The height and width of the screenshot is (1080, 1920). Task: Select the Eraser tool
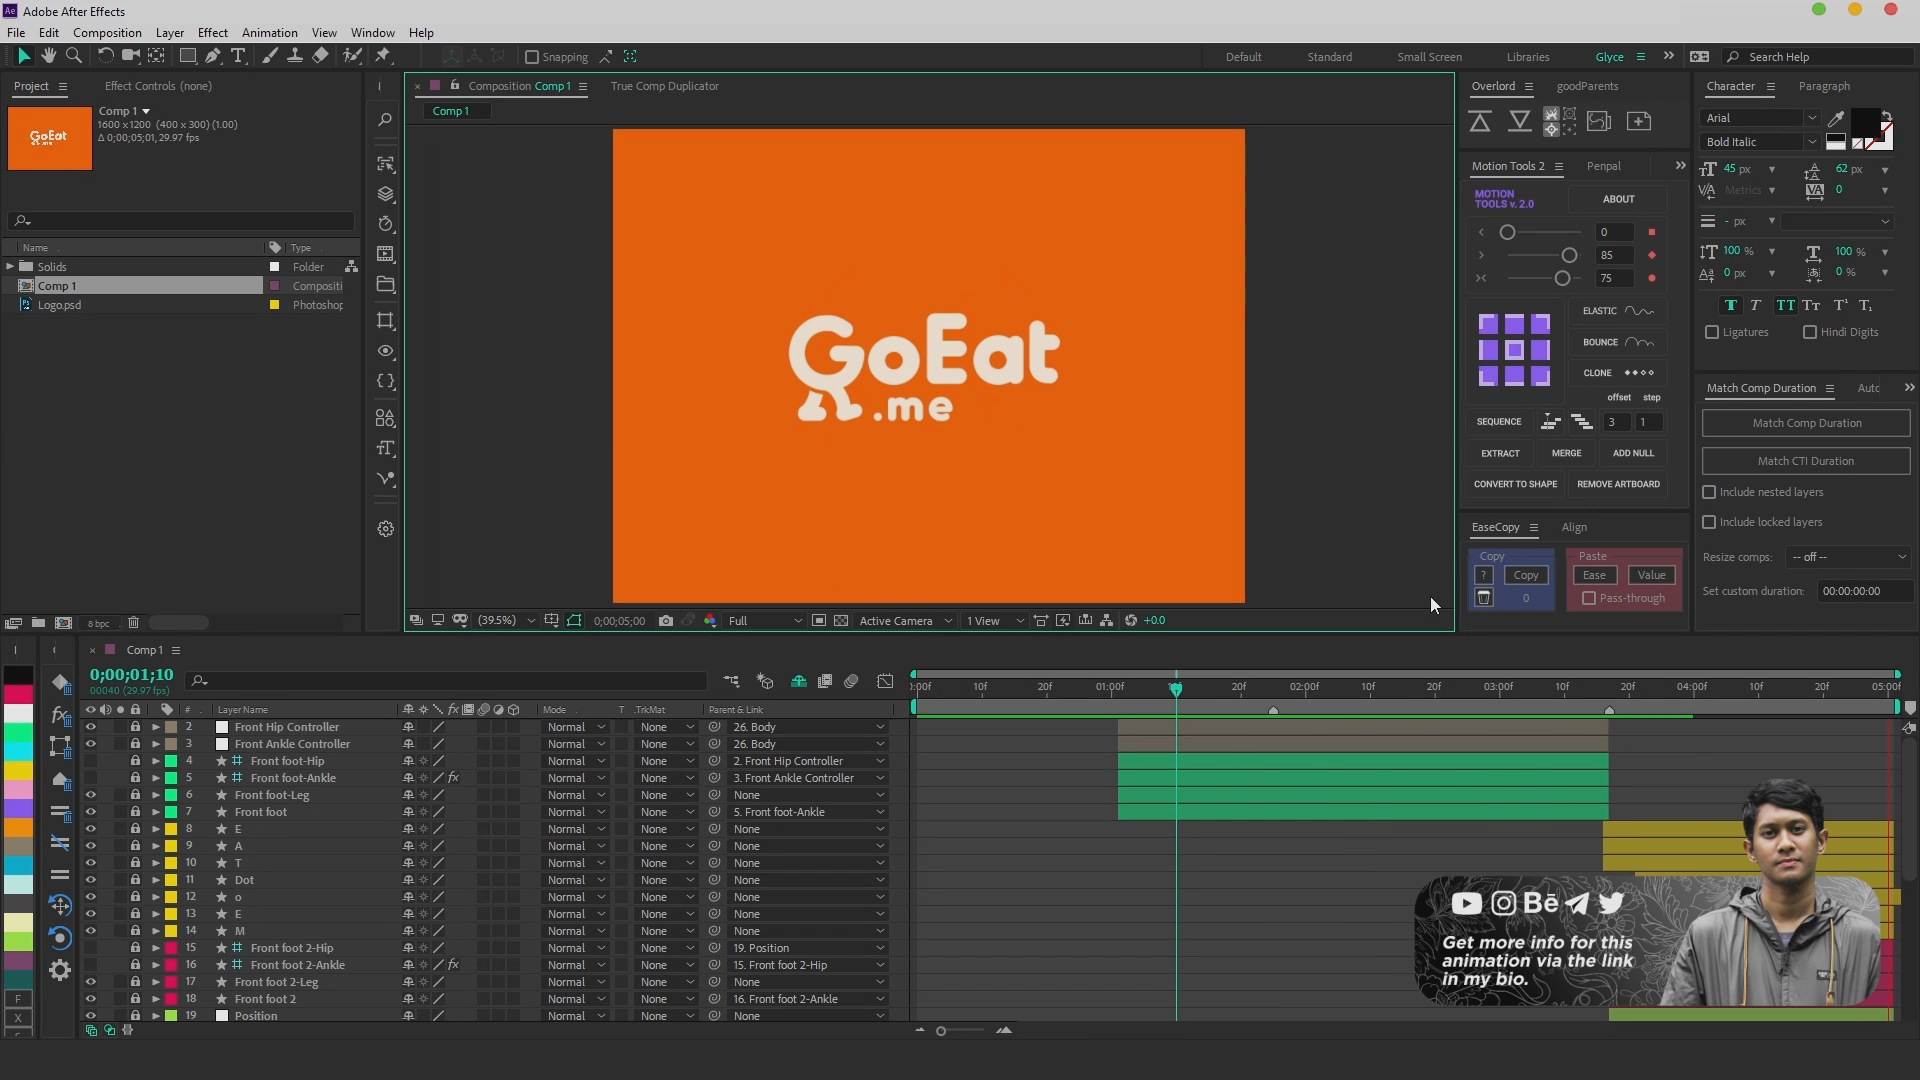320,56
